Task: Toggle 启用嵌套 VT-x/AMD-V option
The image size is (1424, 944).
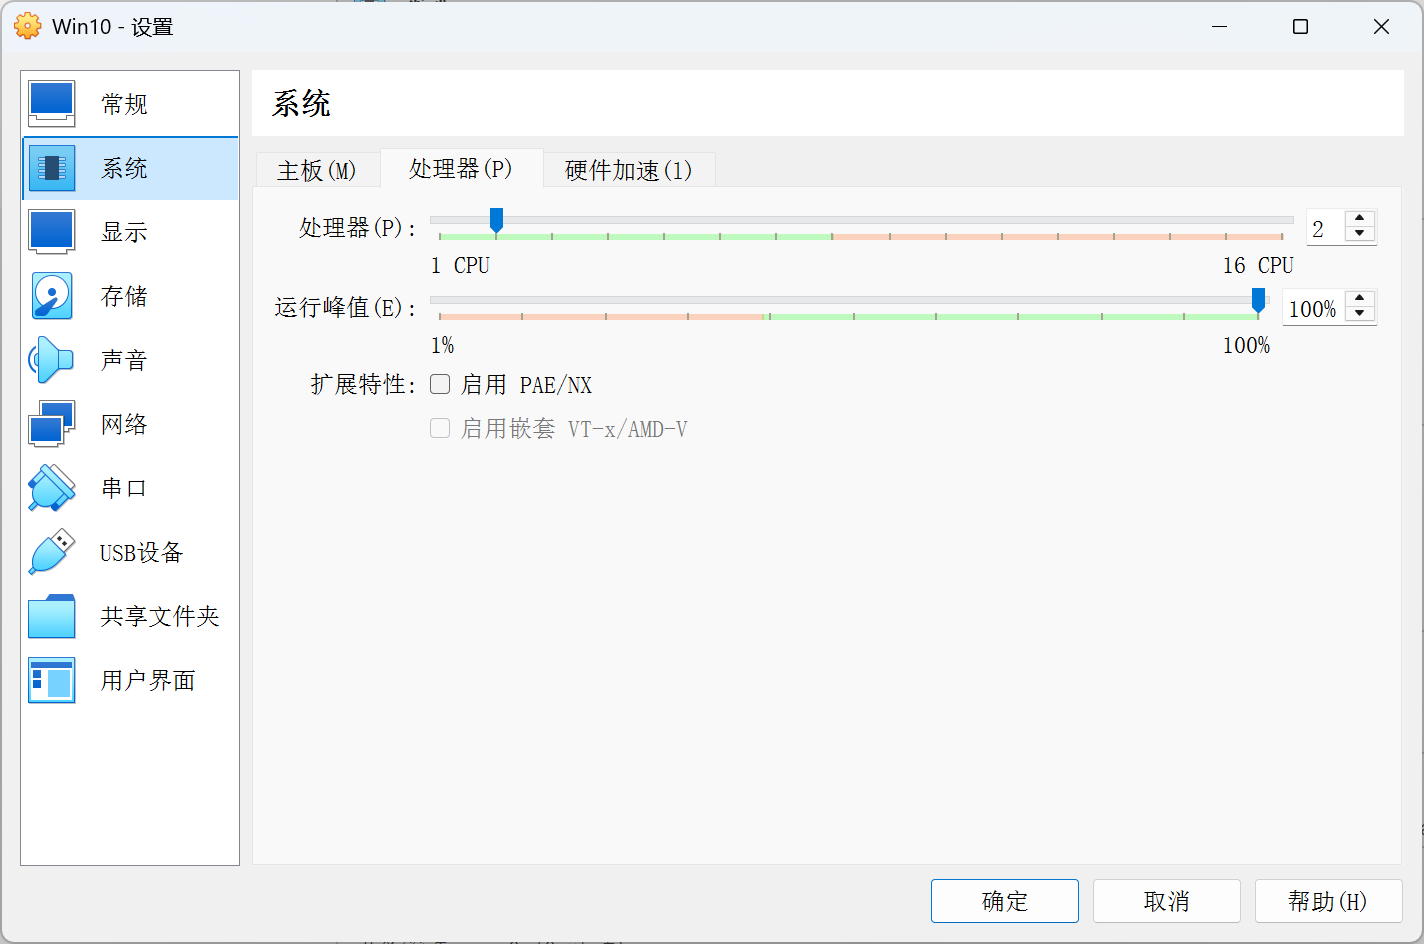Action: tap(440, 427)
